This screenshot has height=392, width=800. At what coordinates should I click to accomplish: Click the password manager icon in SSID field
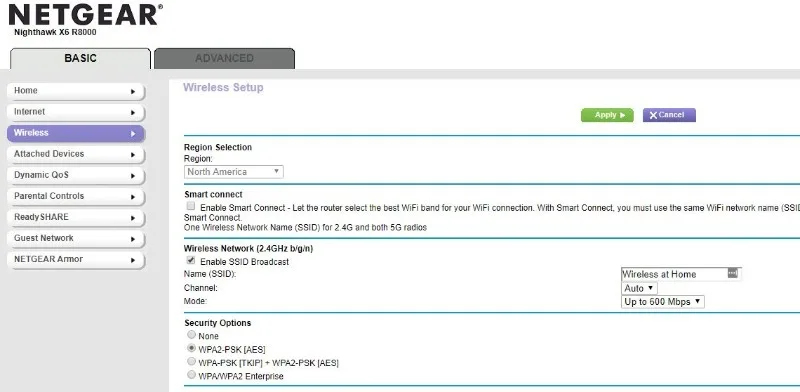click(x=733, y=274)
